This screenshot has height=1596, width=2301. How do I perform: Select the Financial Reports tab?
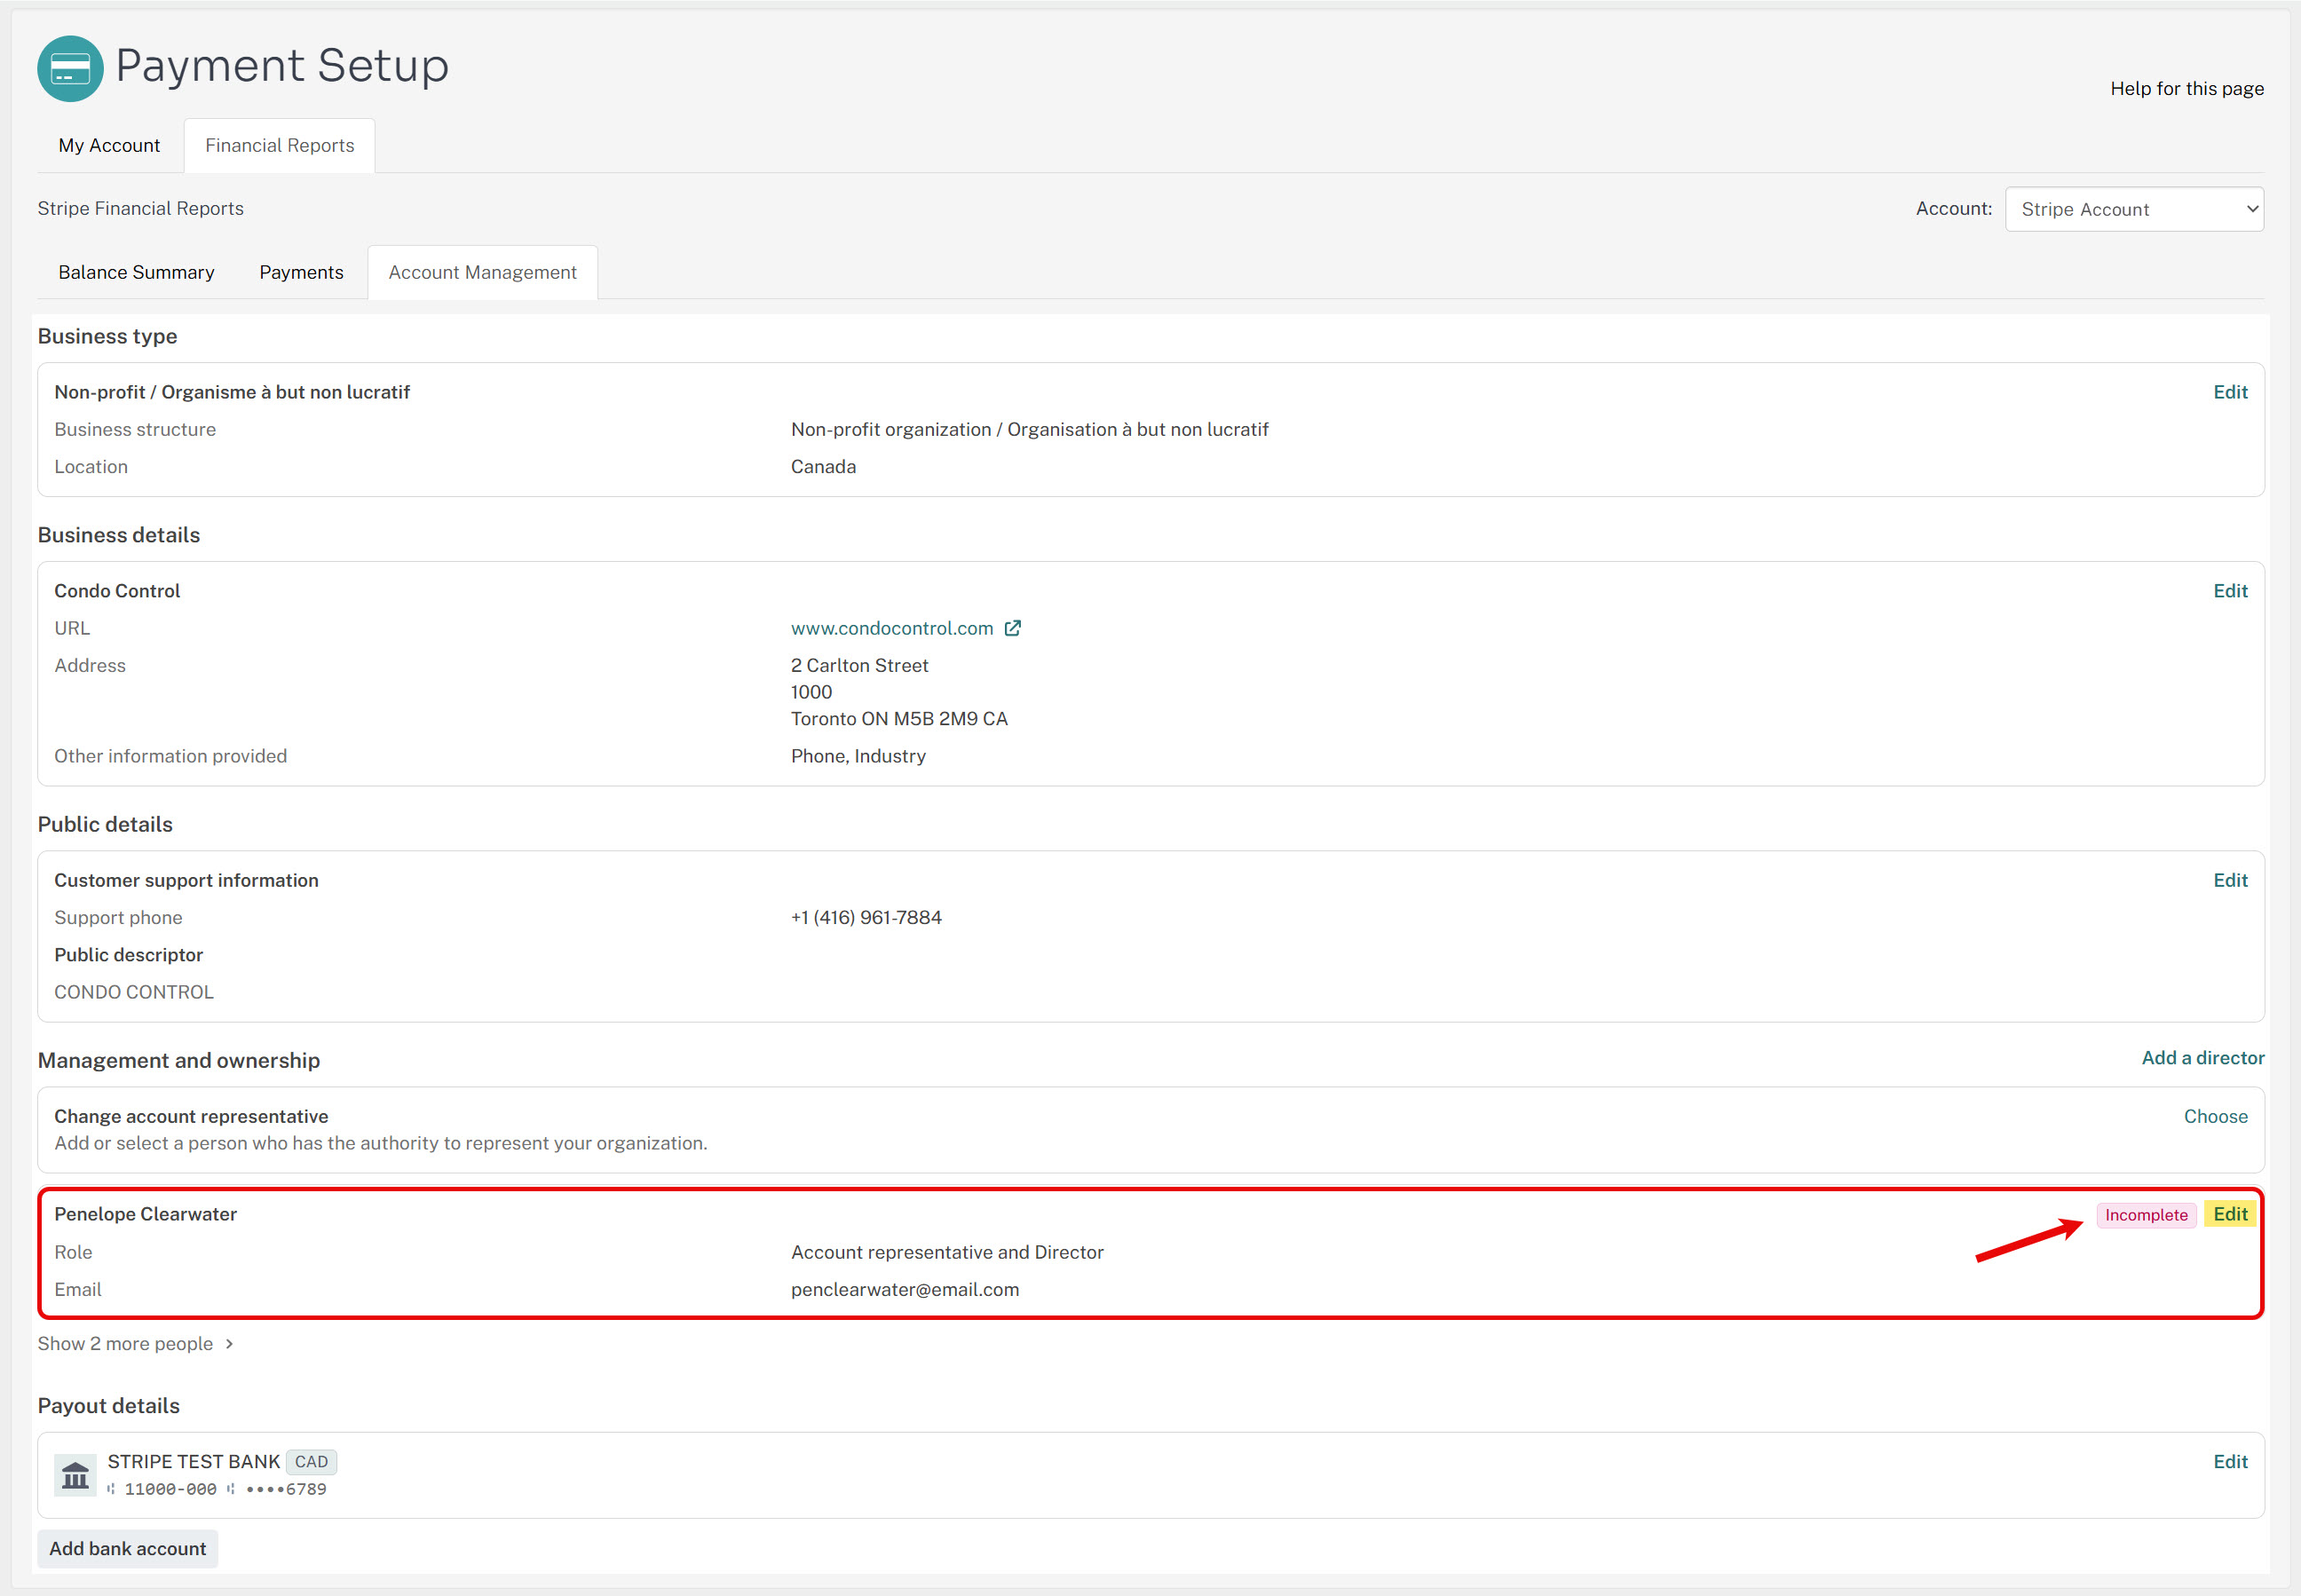(280, 145)
